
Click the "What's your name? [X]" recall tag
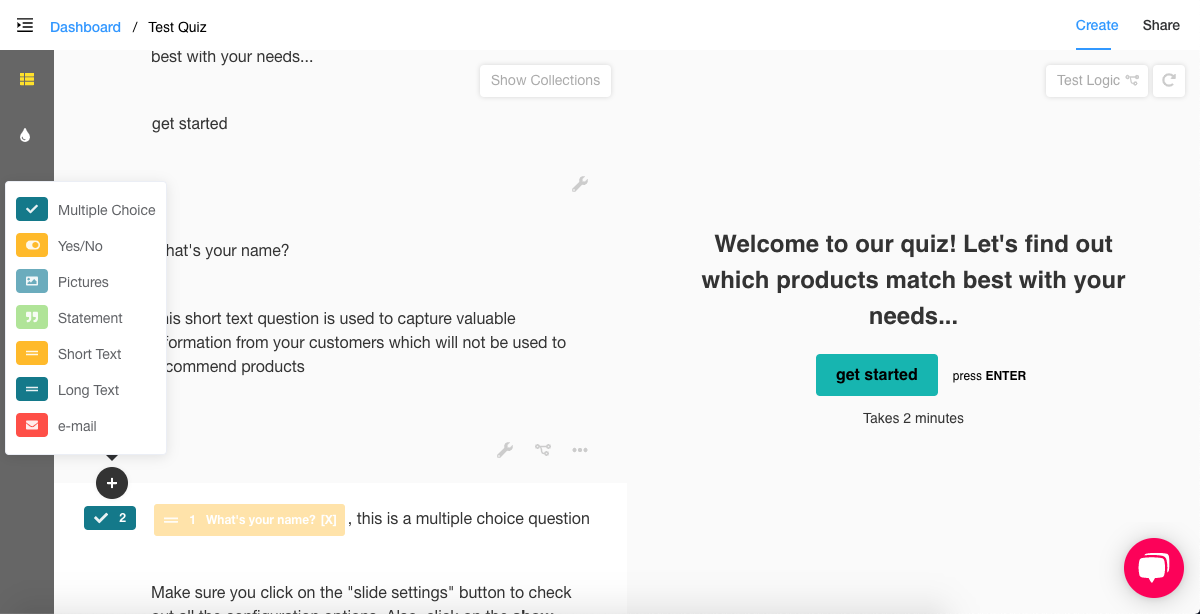(x=249, y=520)
